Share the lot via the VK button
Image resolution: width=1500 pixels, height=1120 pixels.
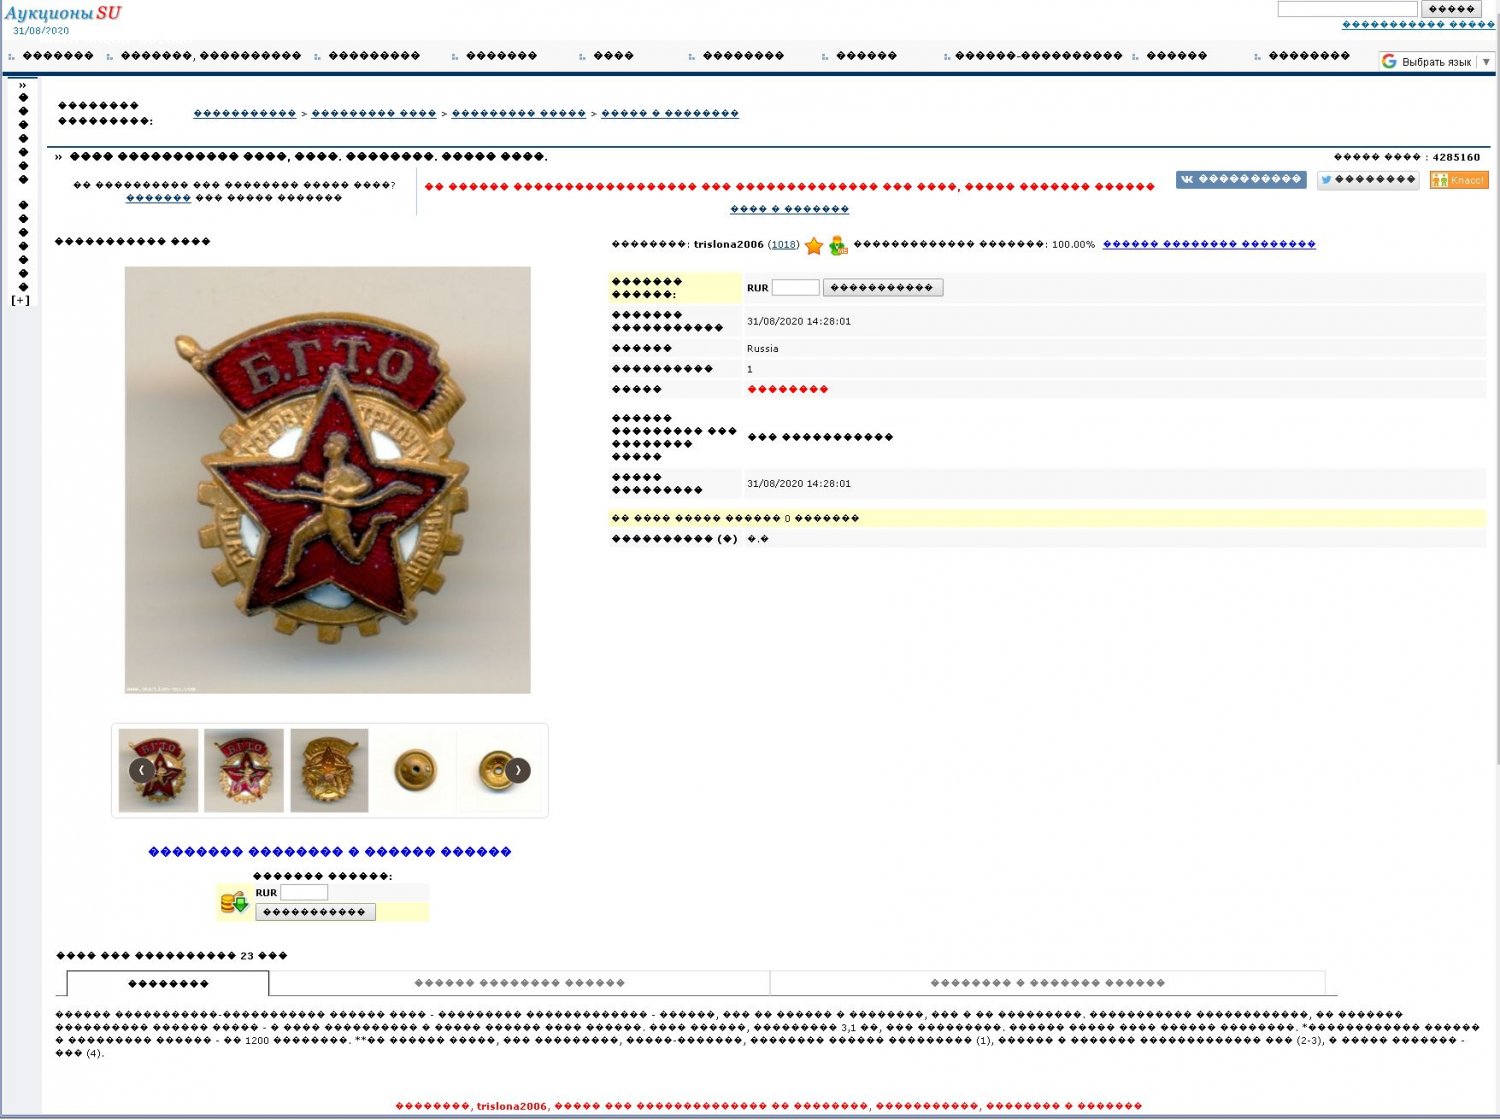coord(1240,180)
